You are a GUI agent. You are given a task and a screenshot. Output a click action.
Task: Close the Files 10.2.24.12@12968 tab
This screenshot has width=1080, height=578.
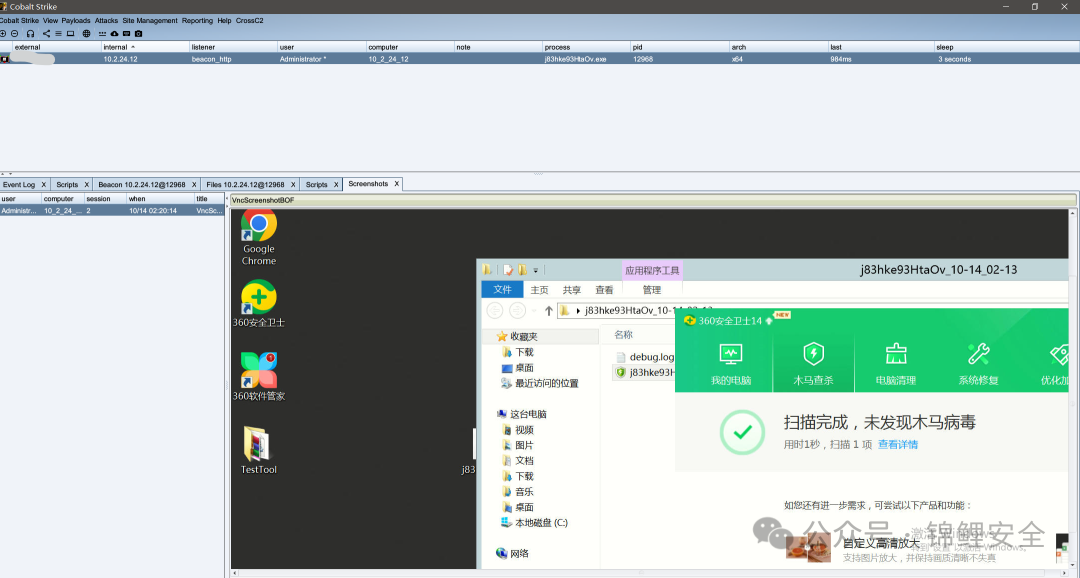293,185
